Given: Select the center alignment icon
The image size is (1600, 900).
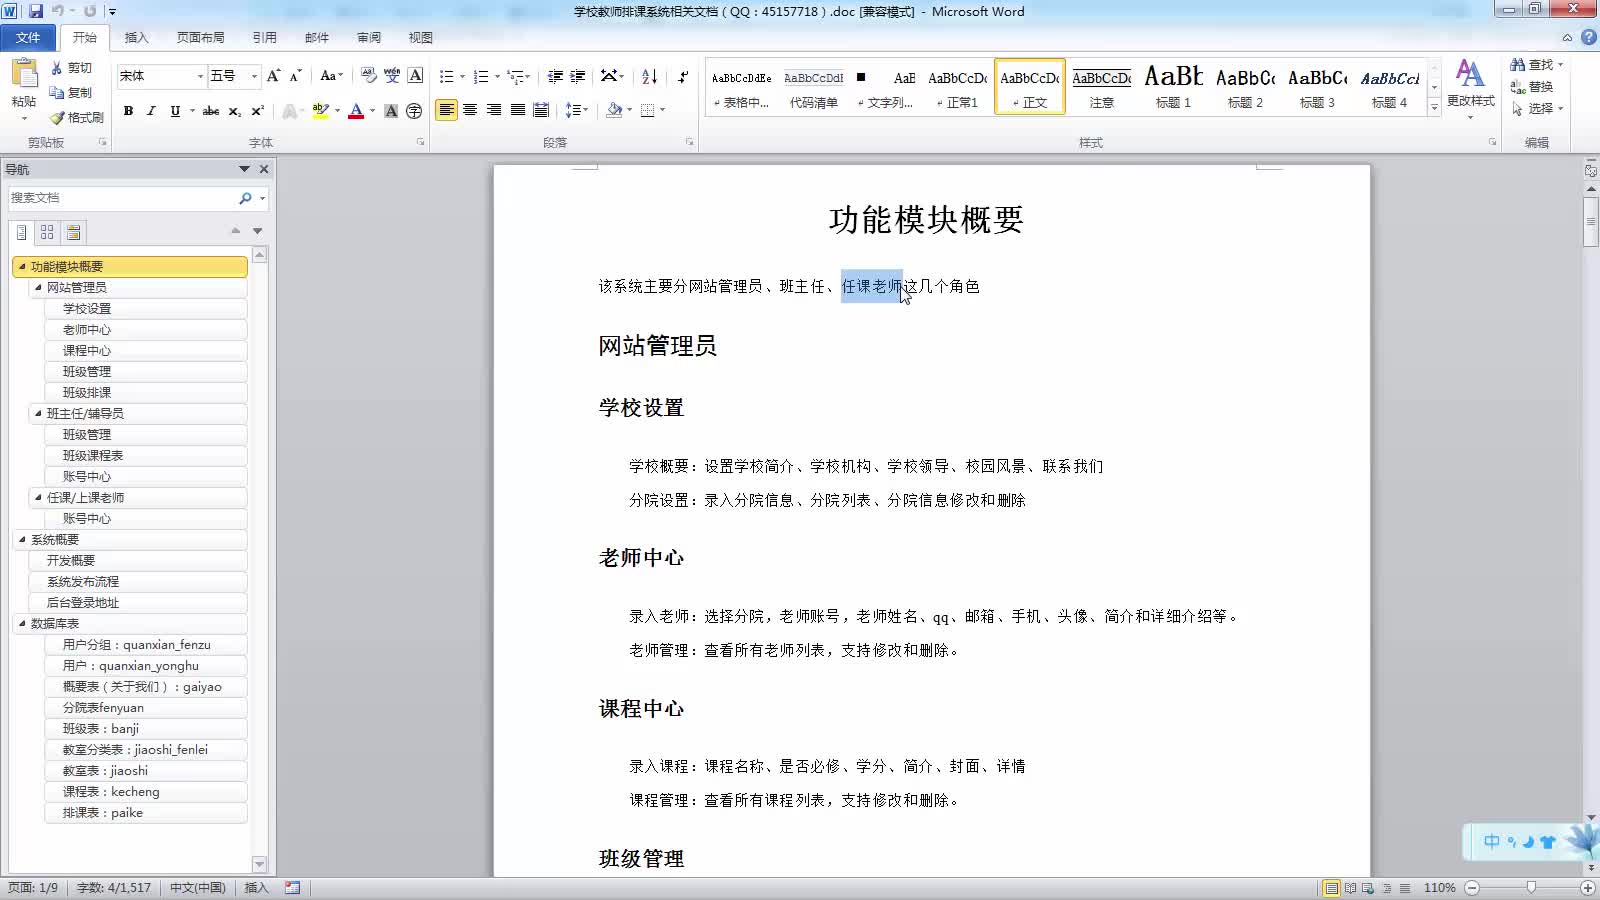Looking at the screenshot, I should tap(470, 110).
